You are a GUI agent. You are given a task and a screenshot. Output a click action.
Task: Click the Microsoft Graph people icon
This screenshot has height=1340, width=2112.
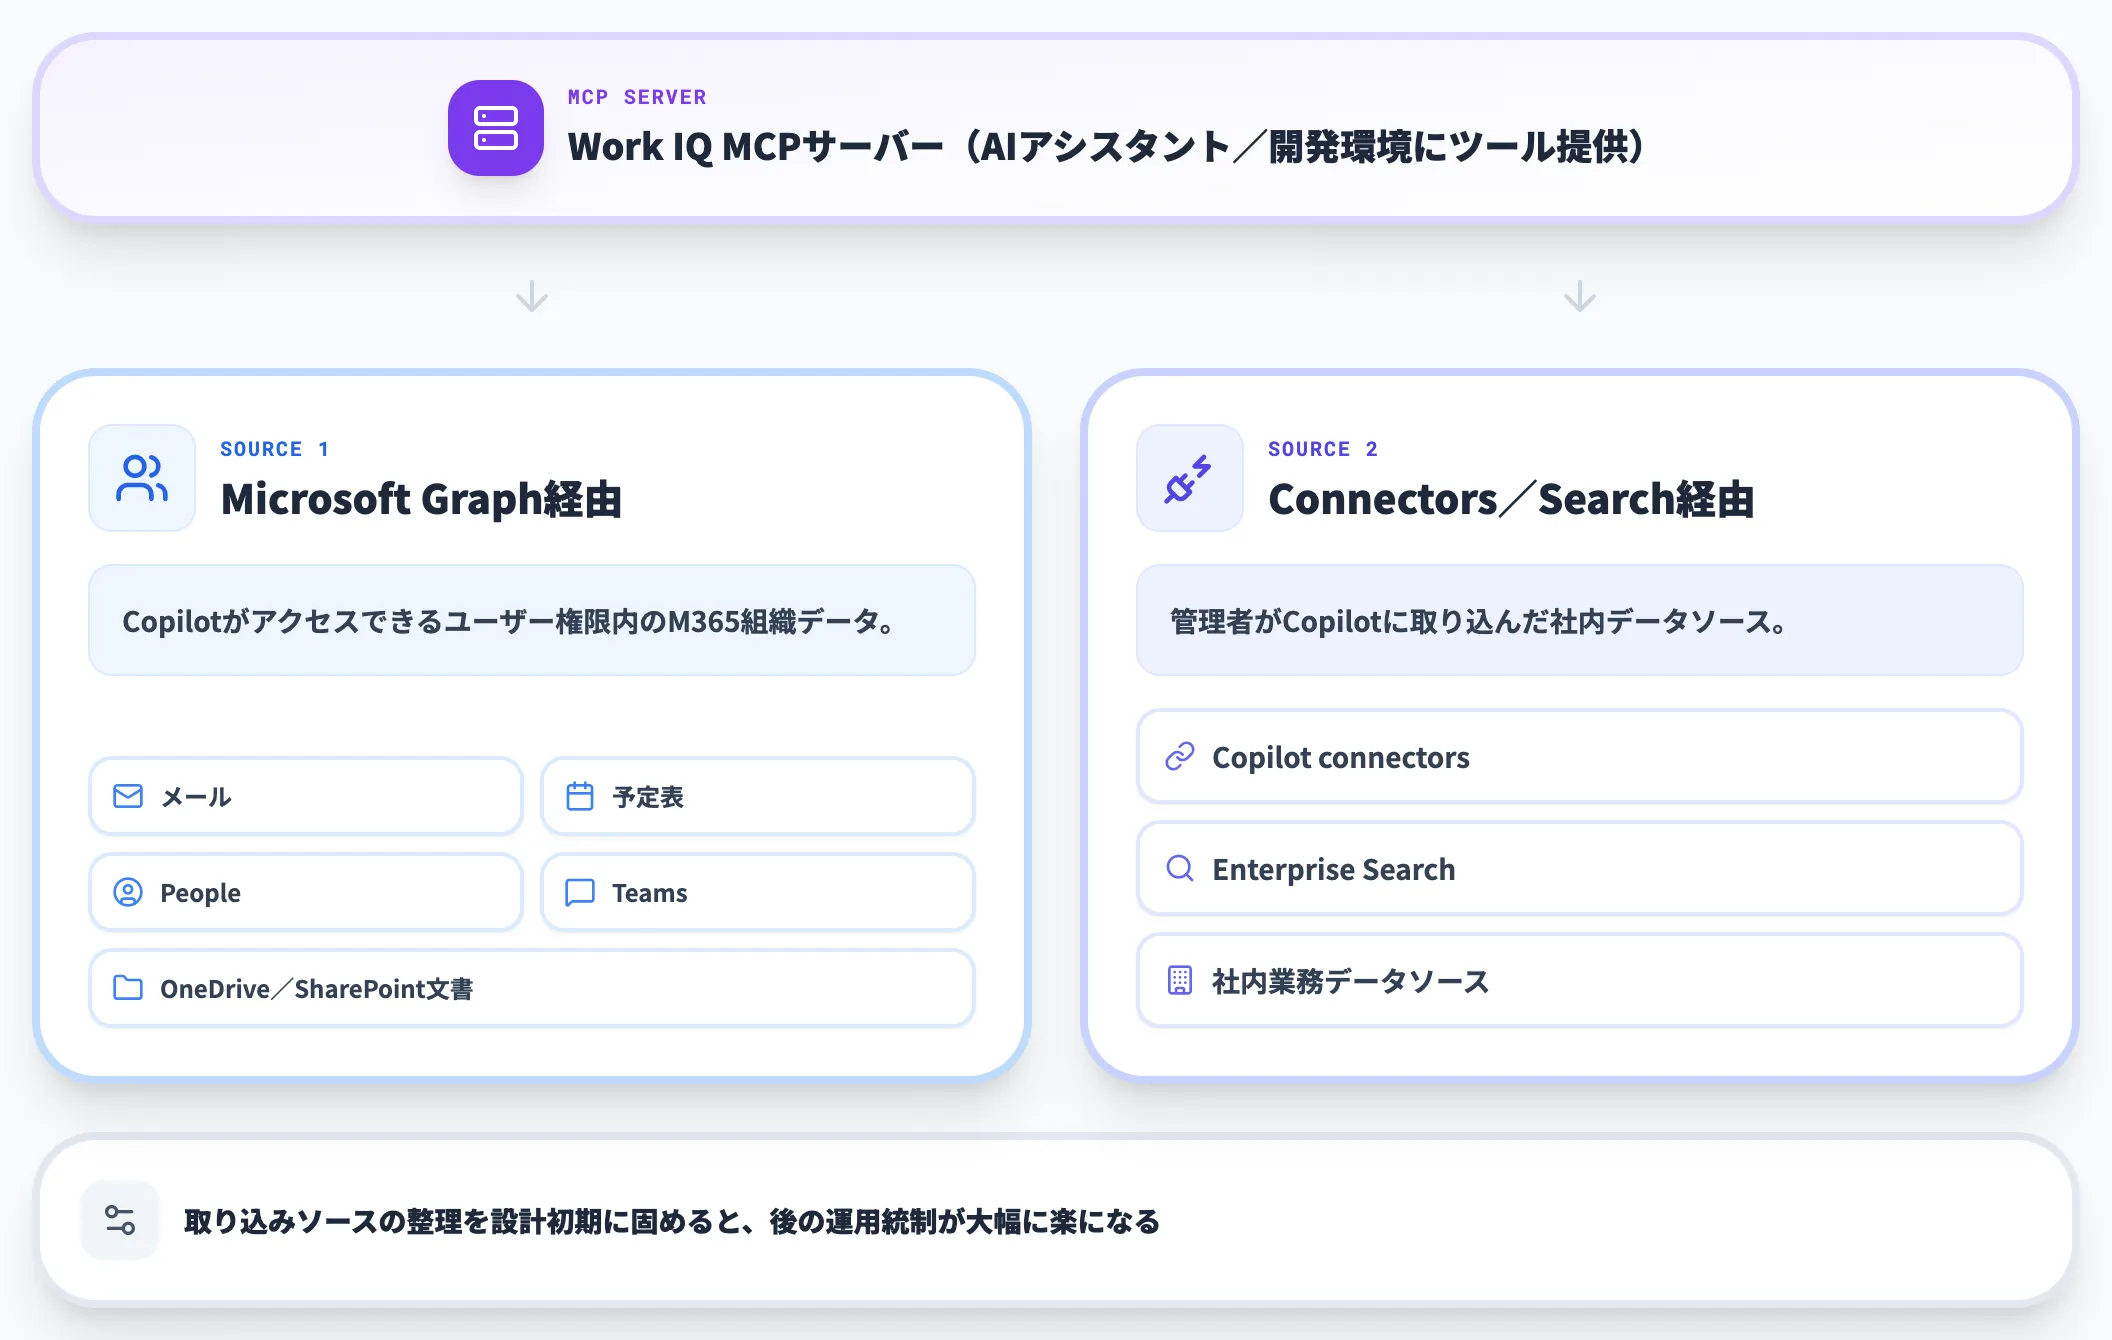coord(142,478)
